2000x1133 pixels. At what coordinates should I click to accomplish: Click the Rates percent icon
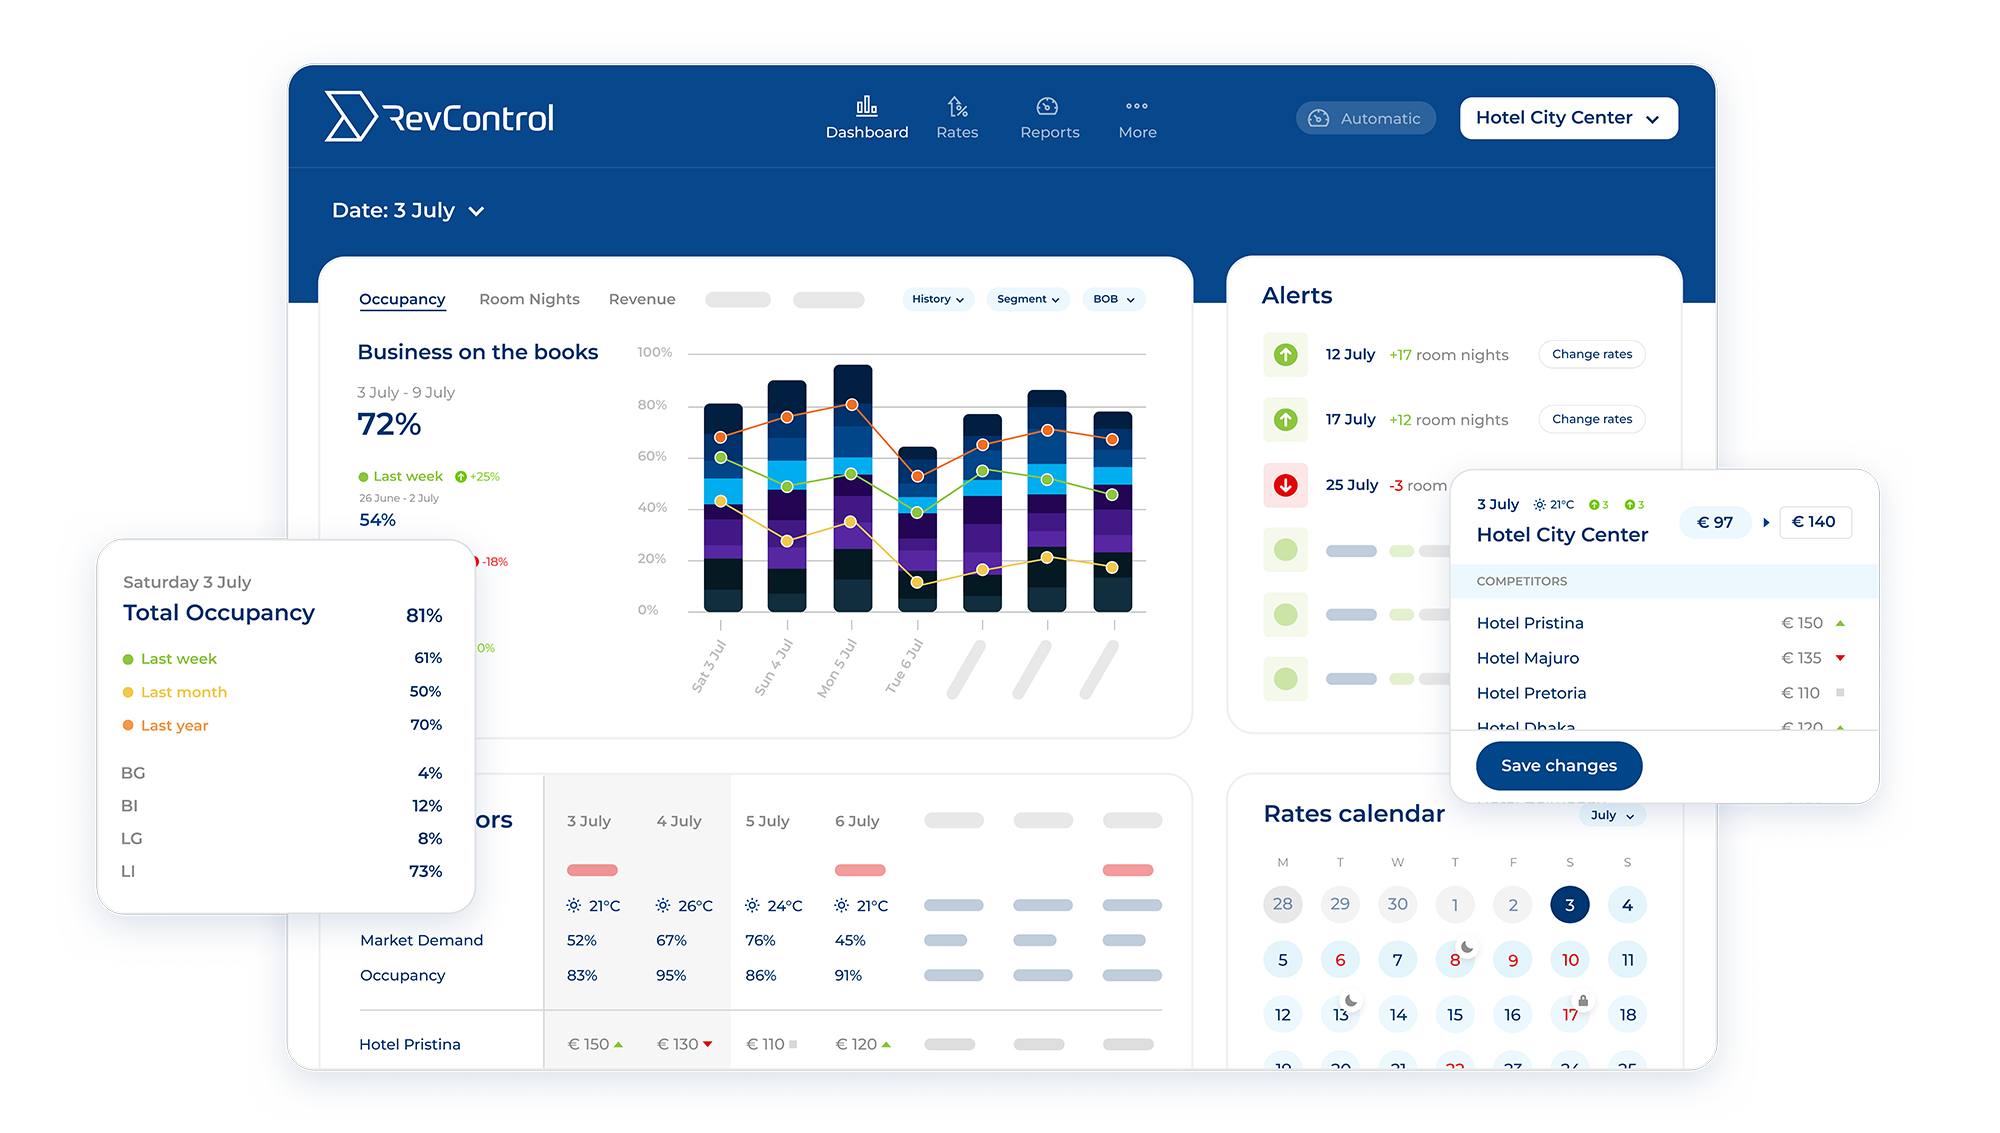957,106
